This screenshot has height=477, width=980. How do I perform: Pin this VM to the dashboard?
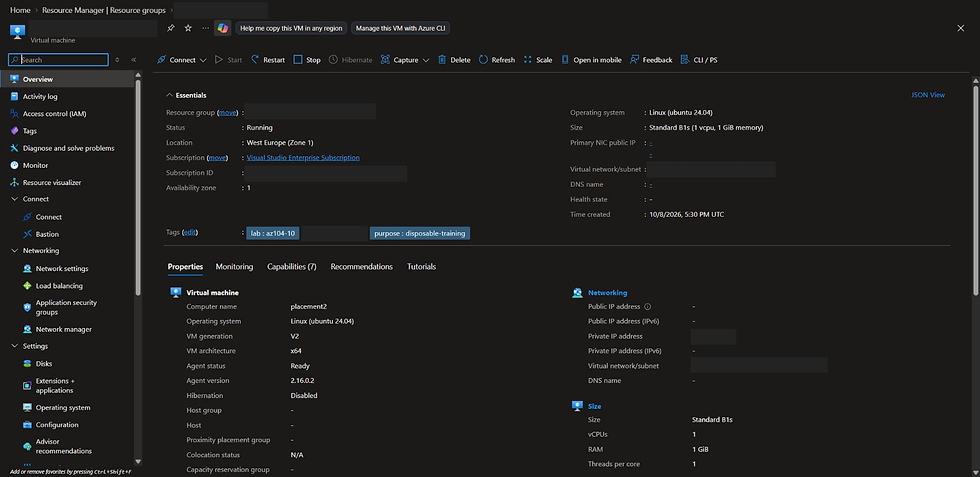click(x=171, y=28)
